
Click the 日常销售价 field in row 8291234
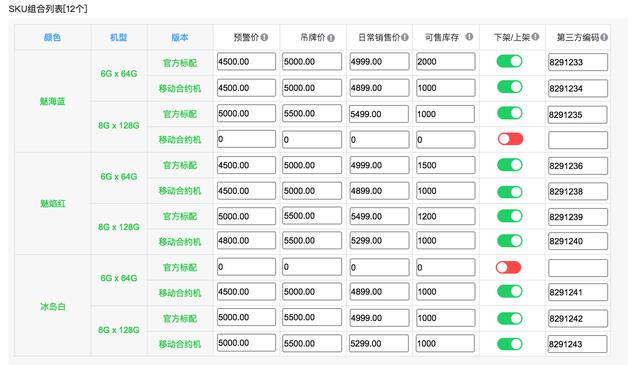(x=379, y=88)
